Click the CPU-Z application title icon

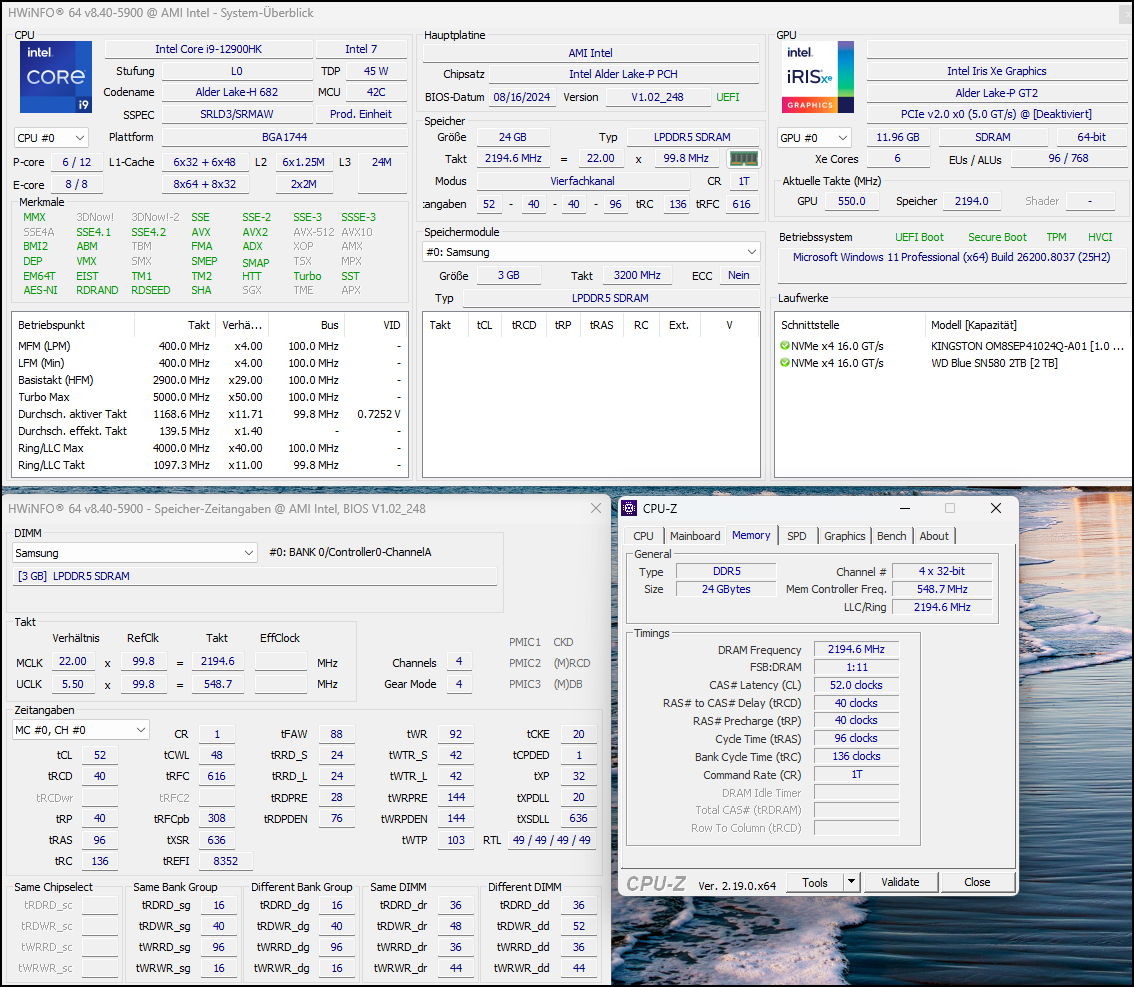pos(629,508)
